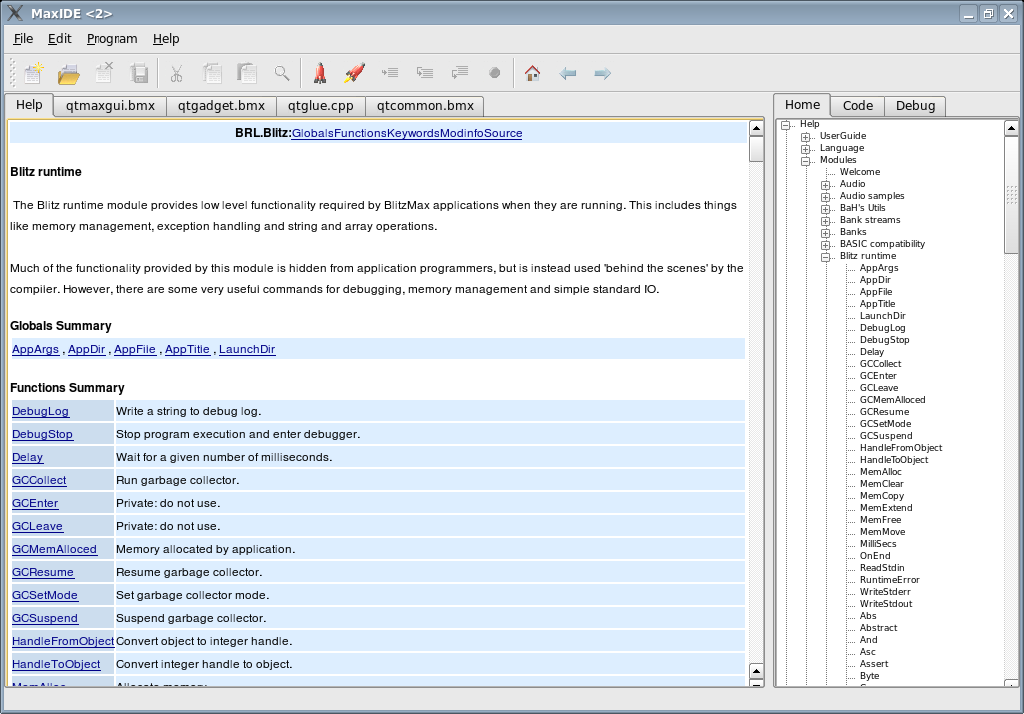Open the GCMemAlloced function link
This screenshot has height=714, width=1024.
tap(54, 549)
